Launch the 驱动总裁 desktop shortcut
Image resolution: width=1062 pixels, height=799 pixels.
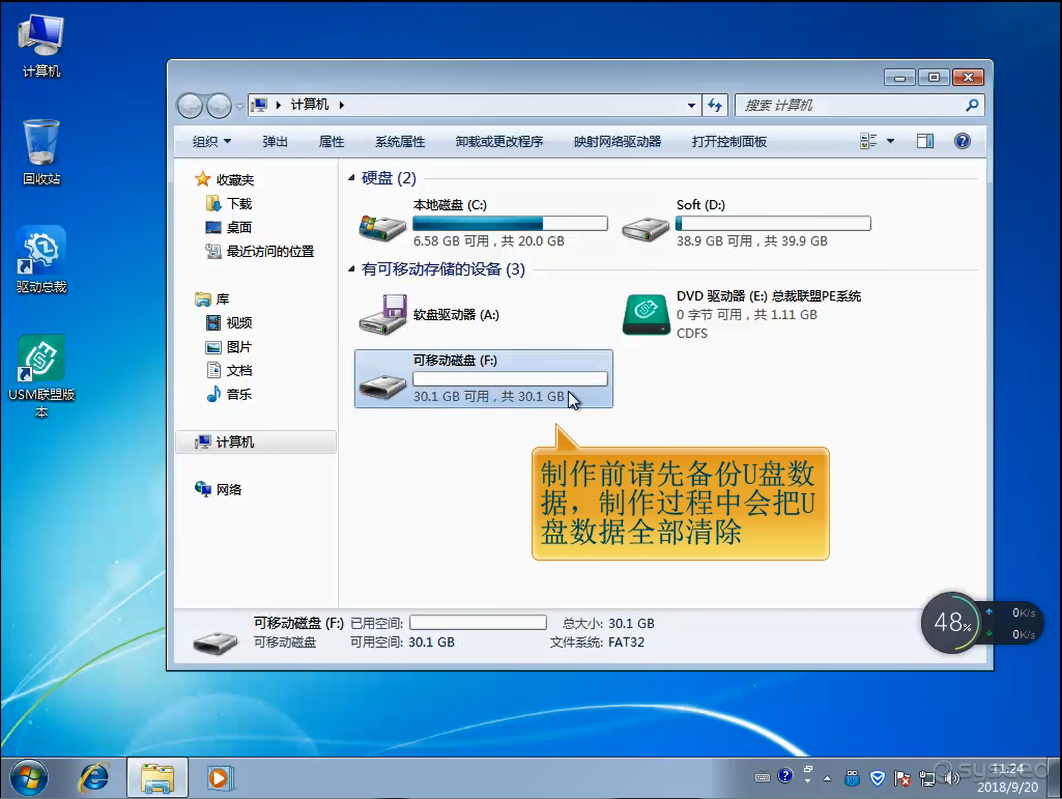(41, 261)
